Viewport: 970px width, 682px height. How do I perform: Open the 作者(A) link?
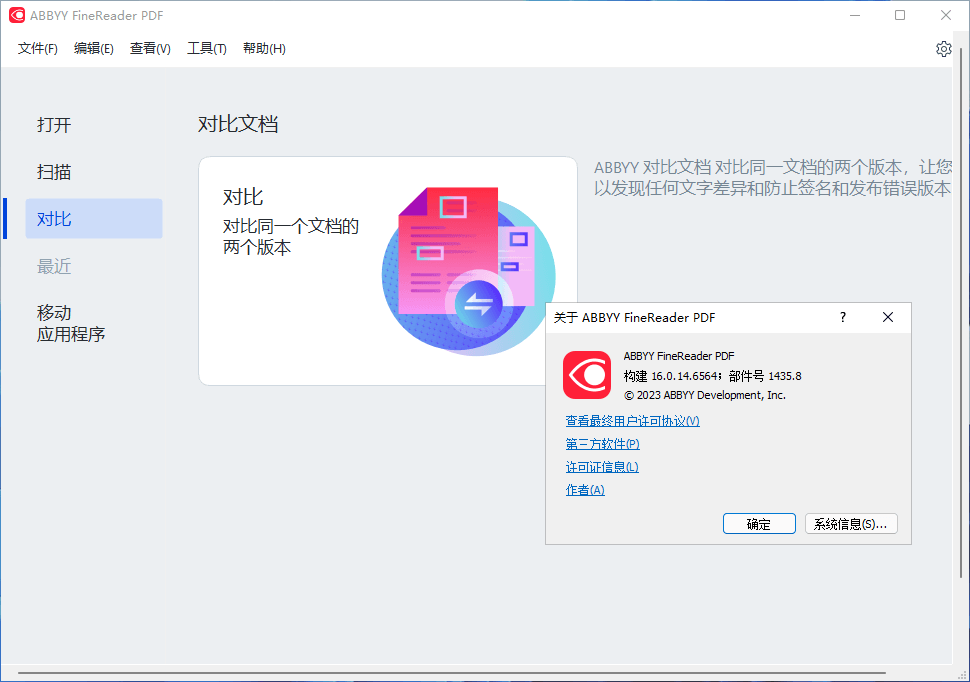coord(585,490)
